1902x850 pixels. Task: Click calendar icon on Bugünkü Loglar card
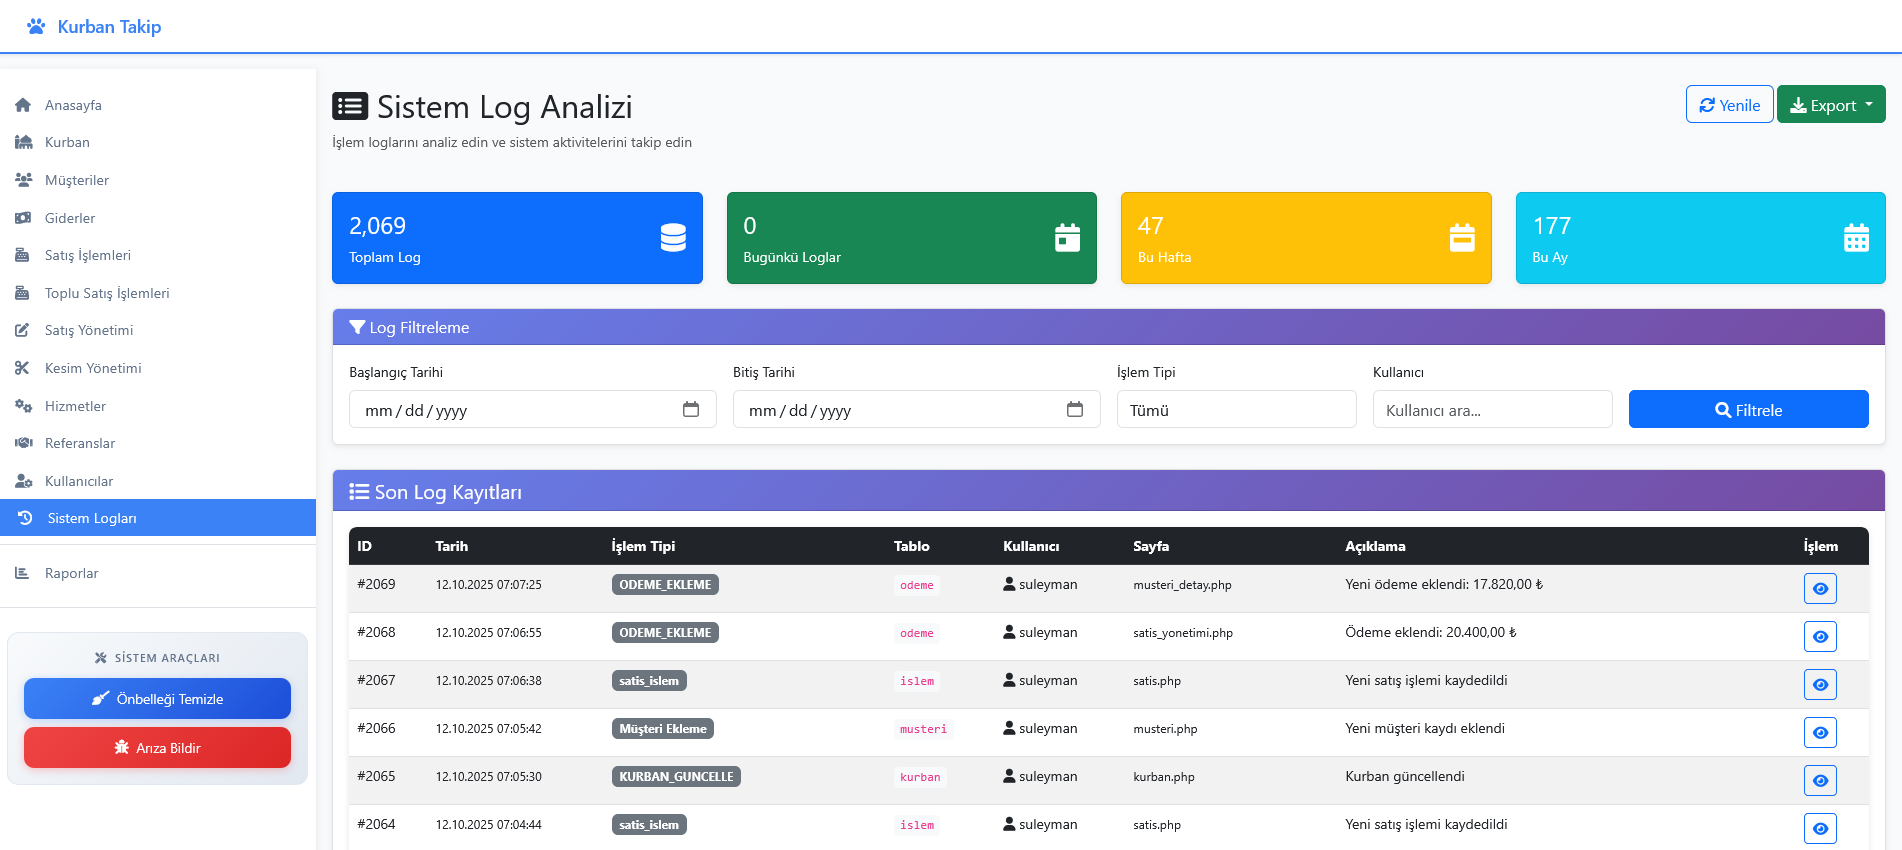click(x=1067, y=238)
